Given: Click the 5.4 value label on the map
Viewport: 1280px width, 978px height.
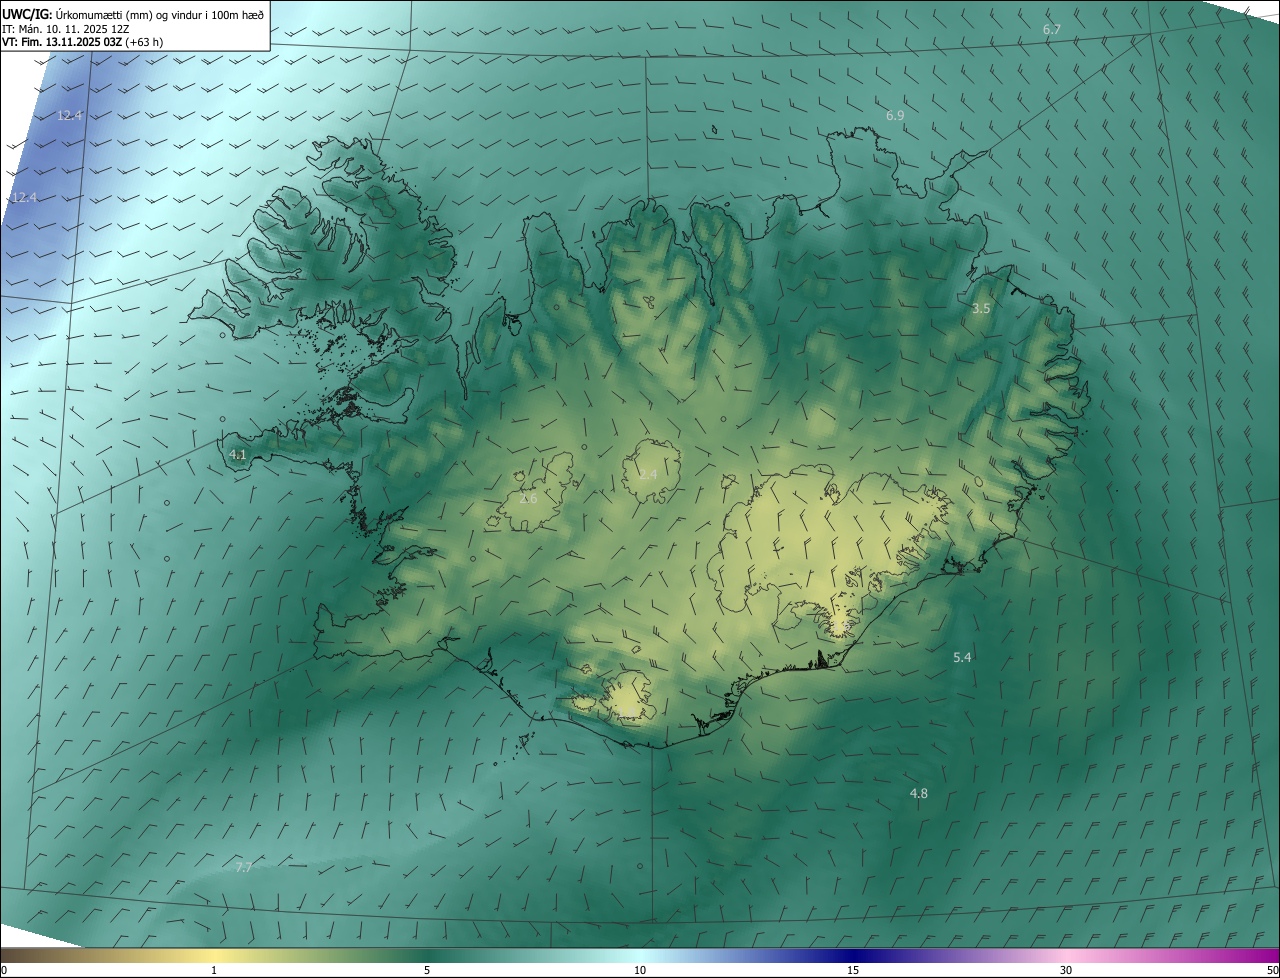Looking at the screenshot, I should point(962,658).
